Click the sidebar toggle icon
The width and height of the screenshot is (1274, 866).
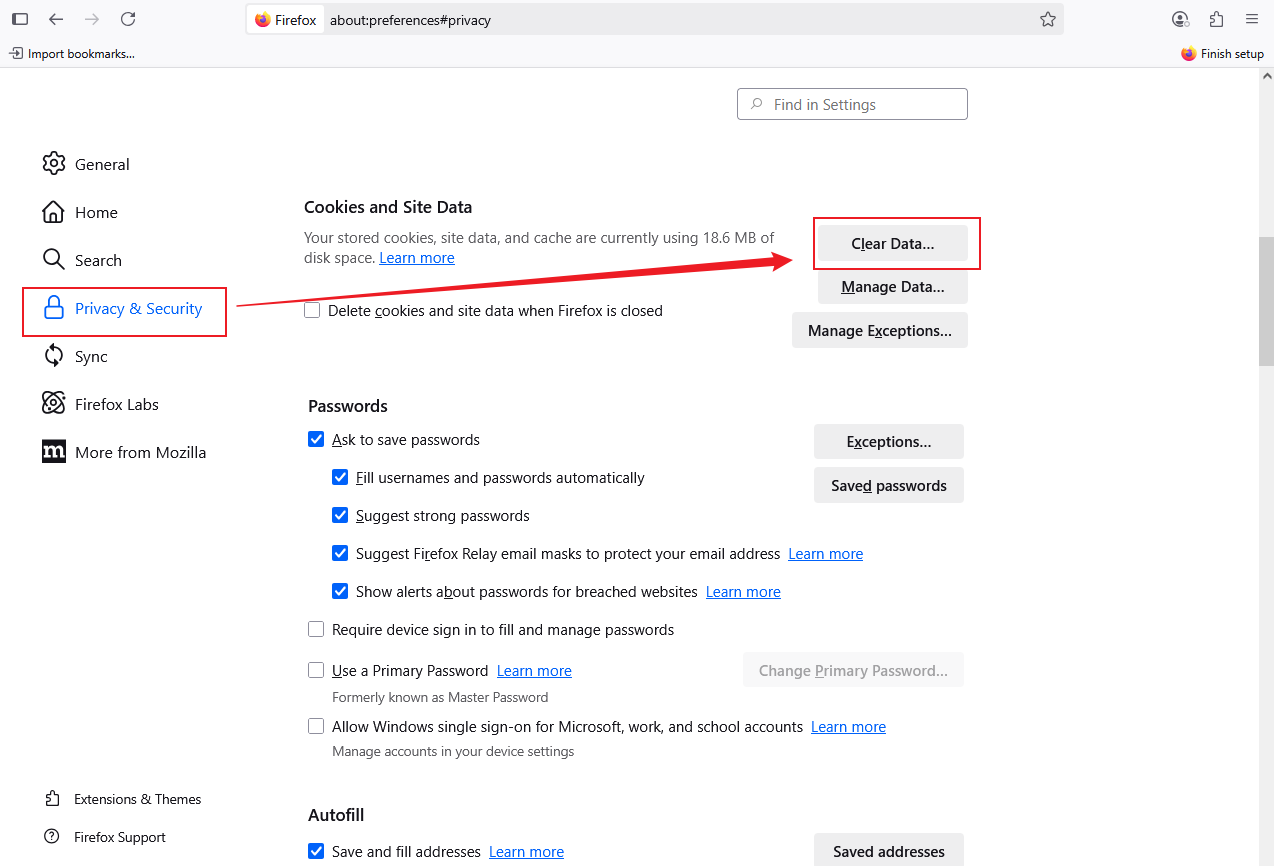tap(20, 19)
